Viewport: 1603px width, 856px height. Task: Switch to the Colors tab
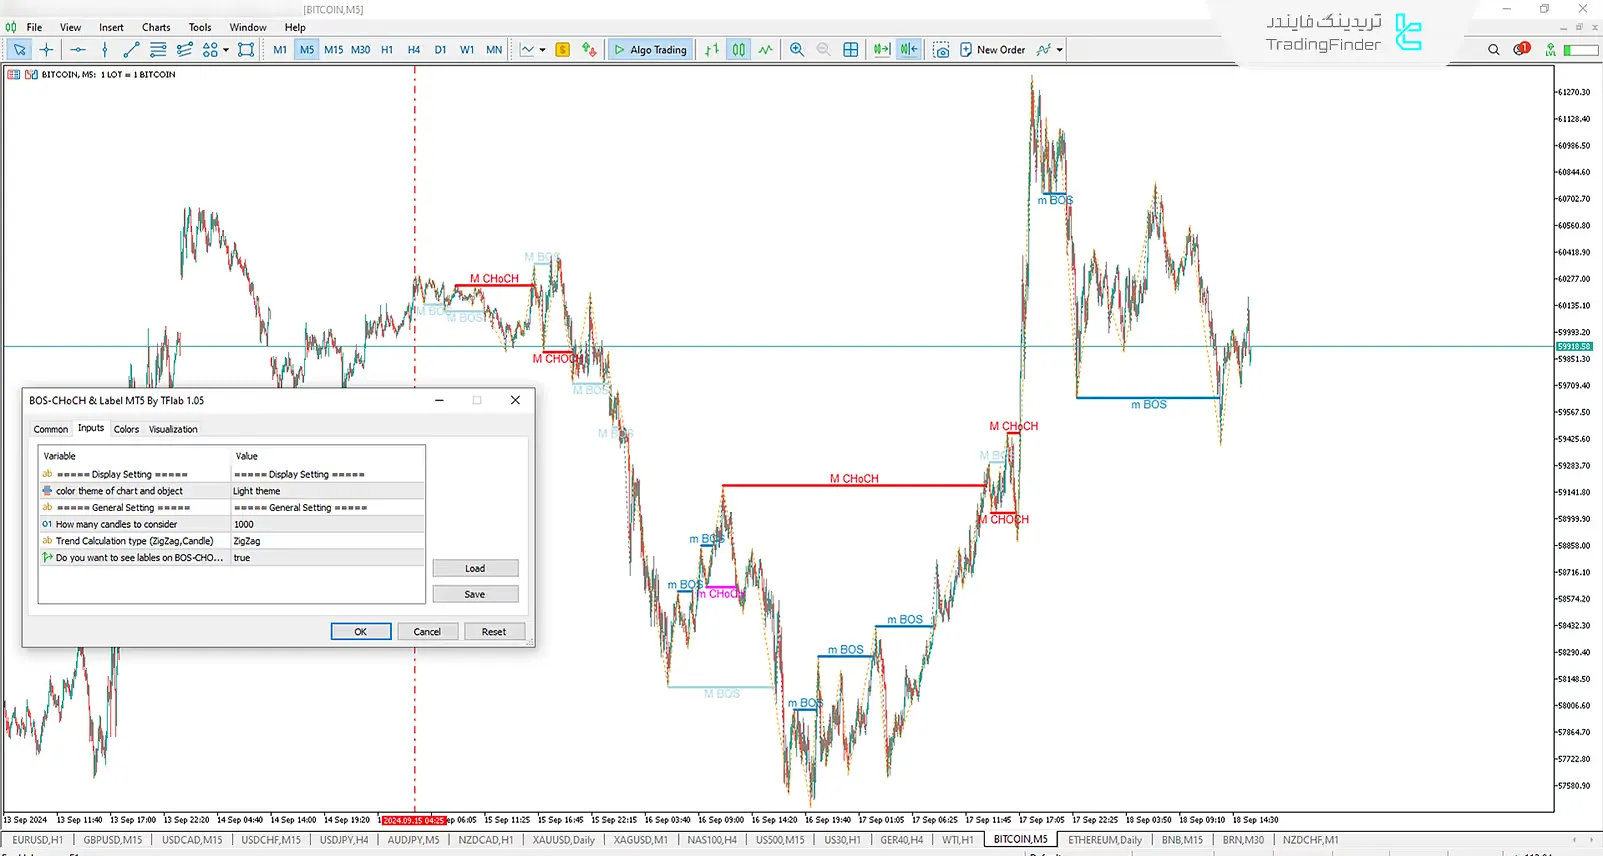126,429
